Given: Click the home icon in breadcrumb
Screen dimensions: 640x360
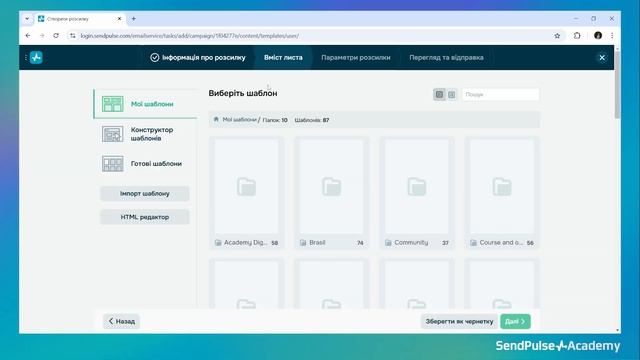Looking at the screenshot, I should click(x=216, y=120).
